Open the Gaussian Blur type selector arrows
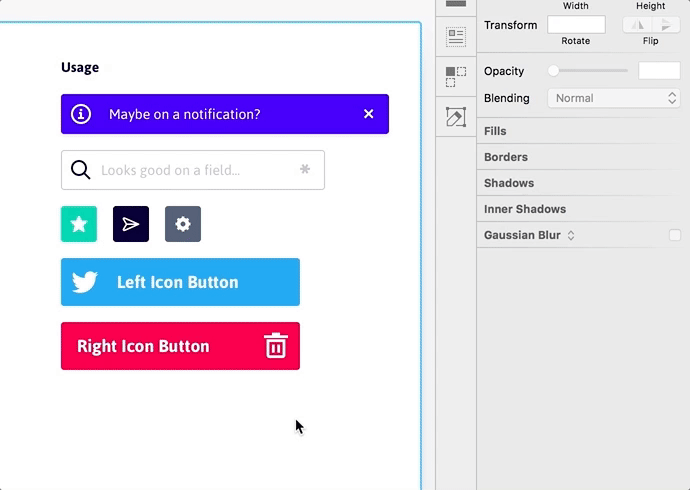 571,235
